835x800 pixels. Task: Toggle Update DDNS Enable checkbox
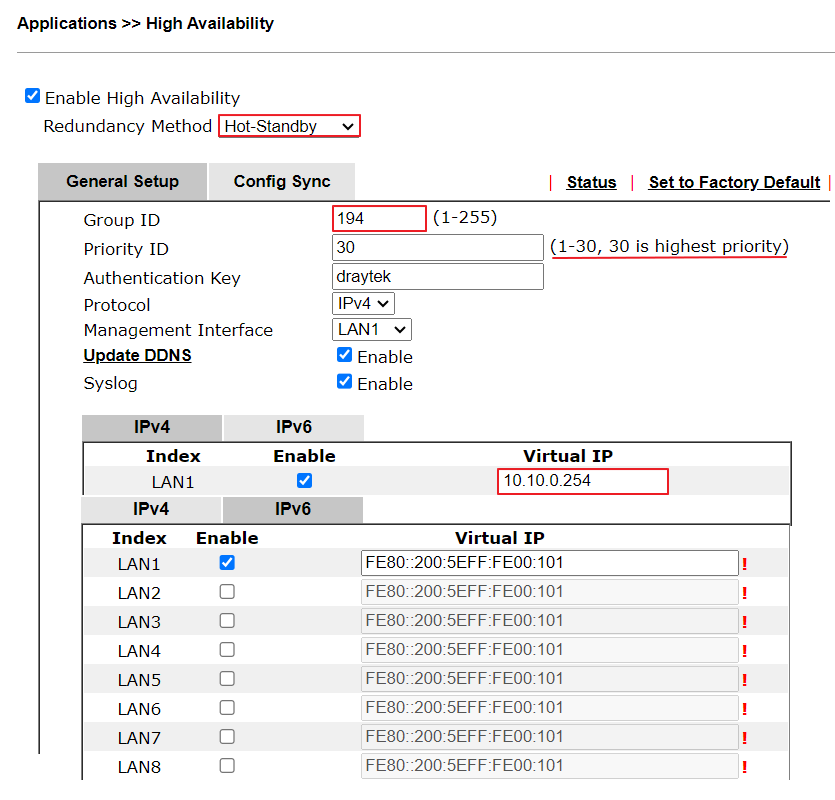pos(345,355)
